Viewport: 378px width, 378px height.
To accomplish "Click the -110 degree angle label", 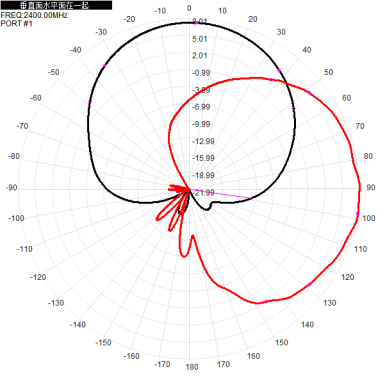I will point(24,249).
